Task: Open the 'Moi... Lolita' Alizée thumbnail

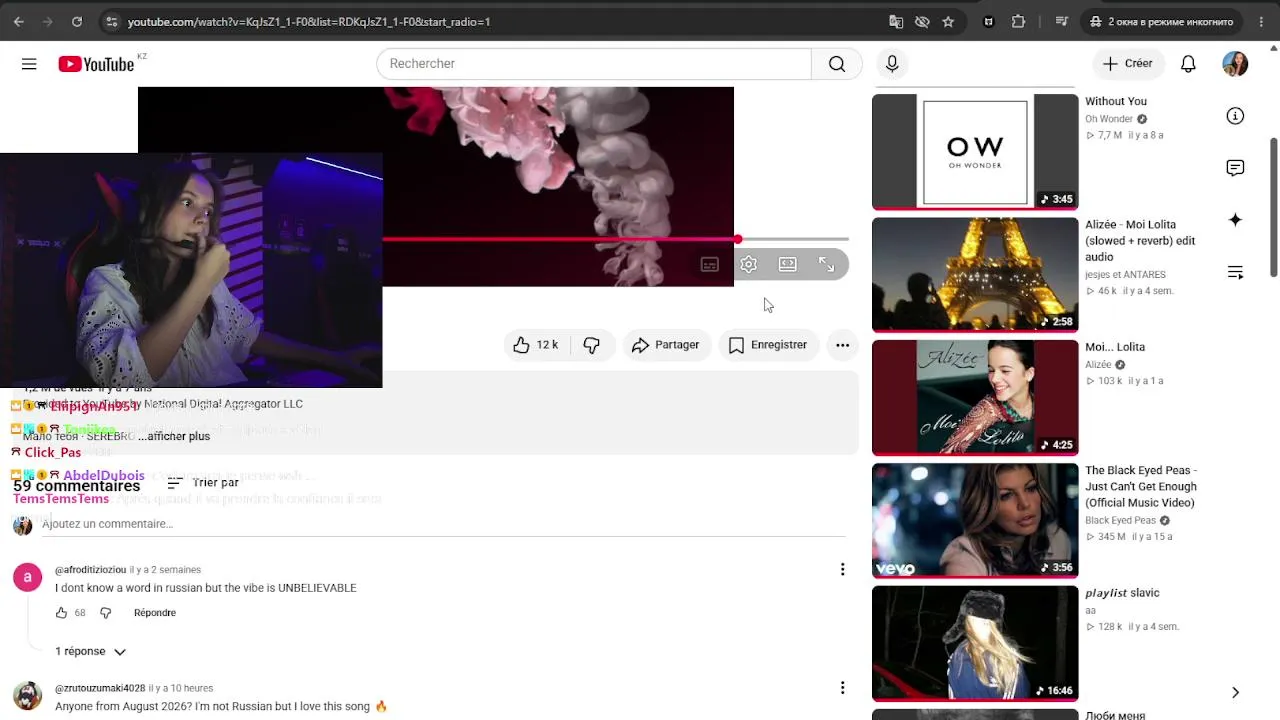Action: [975, 398]
